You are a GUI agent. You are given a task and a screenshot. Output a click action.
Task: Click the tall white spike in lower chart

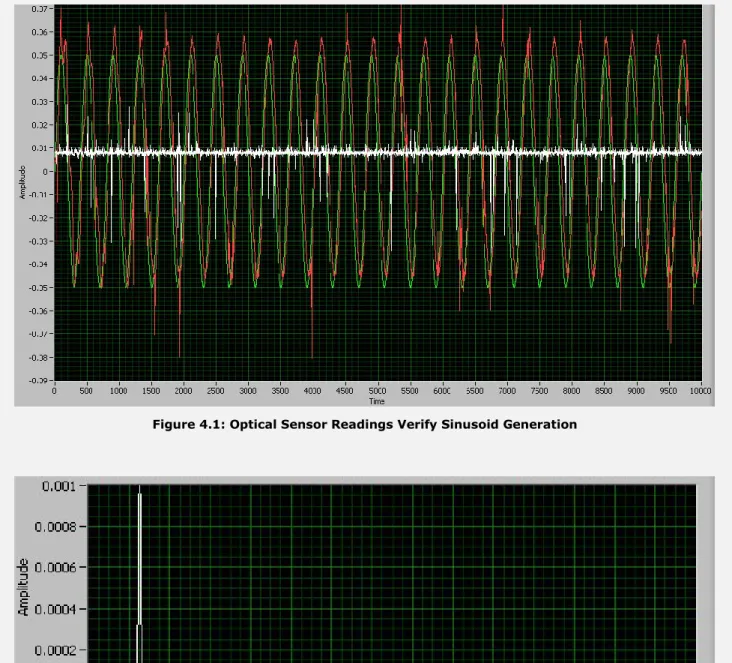140,574
